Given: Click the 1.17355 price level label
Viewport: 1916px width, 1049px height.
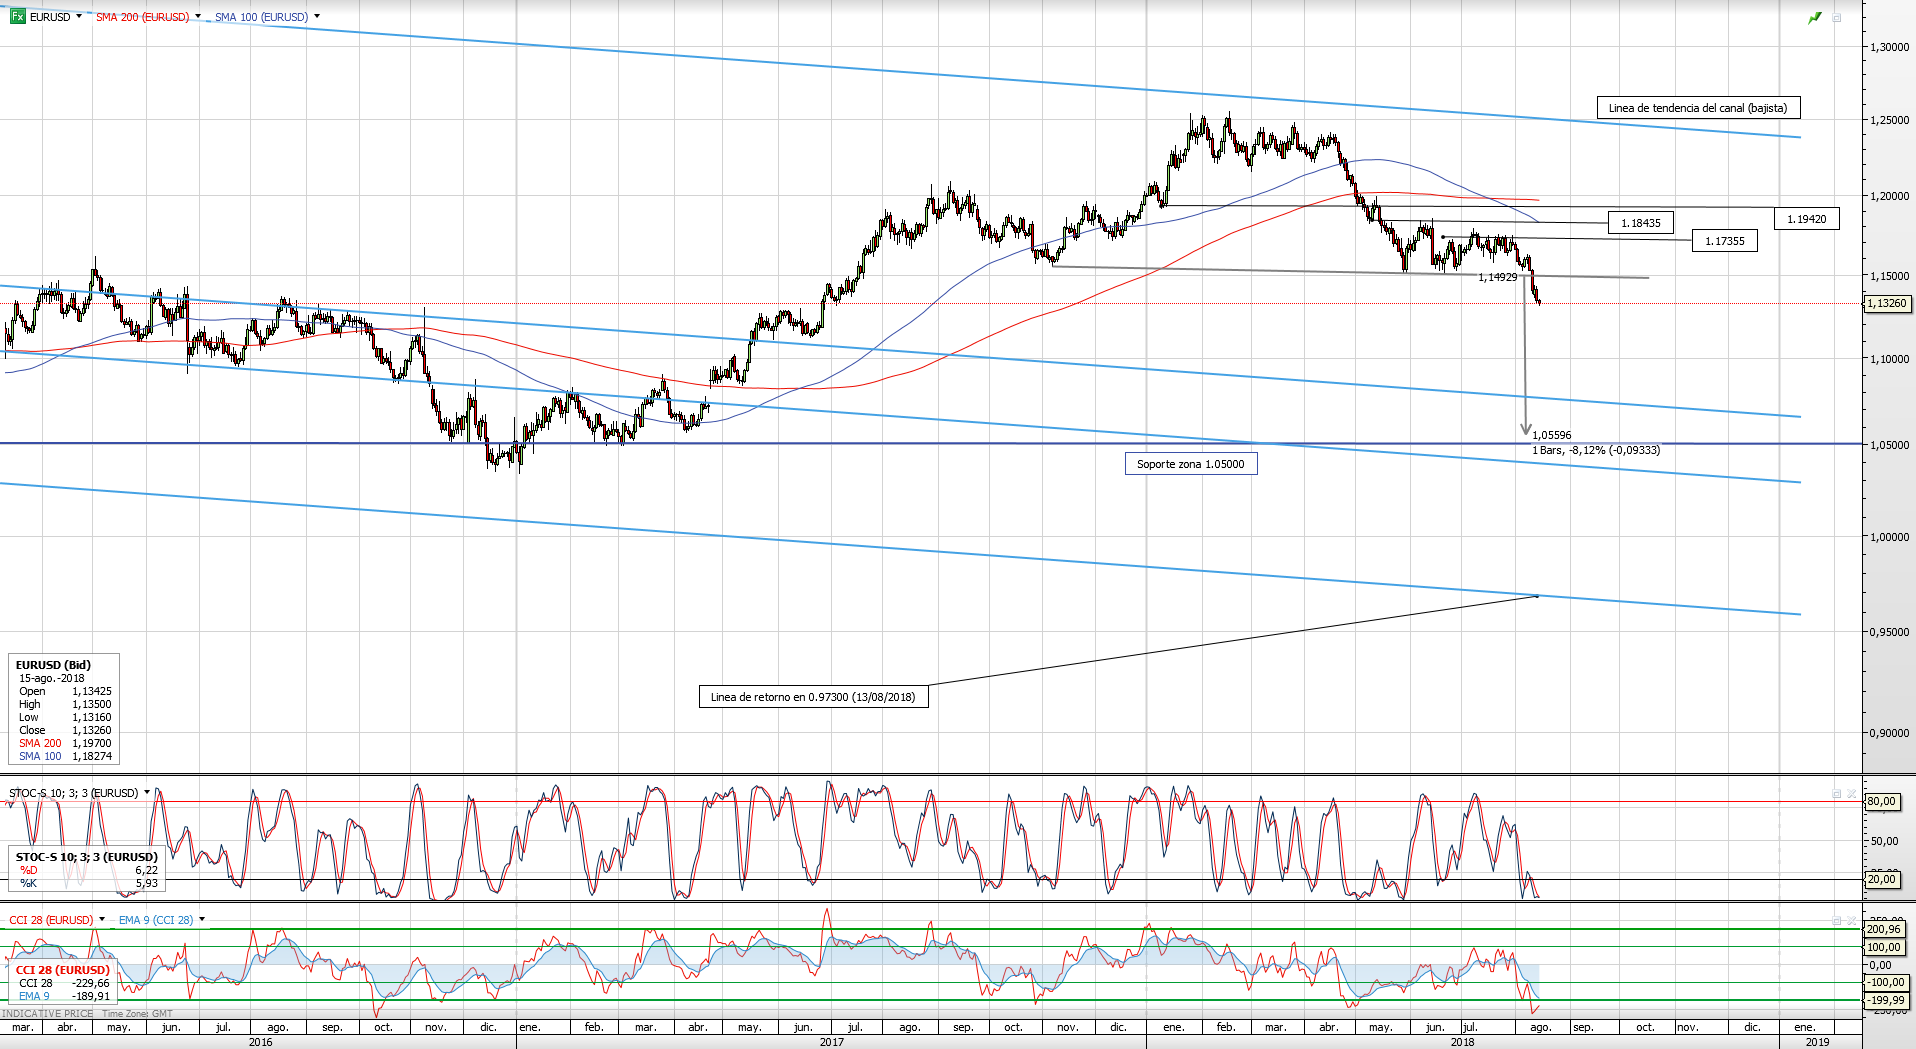Looking at the screenshot, I should click(x=1725, y=241).
